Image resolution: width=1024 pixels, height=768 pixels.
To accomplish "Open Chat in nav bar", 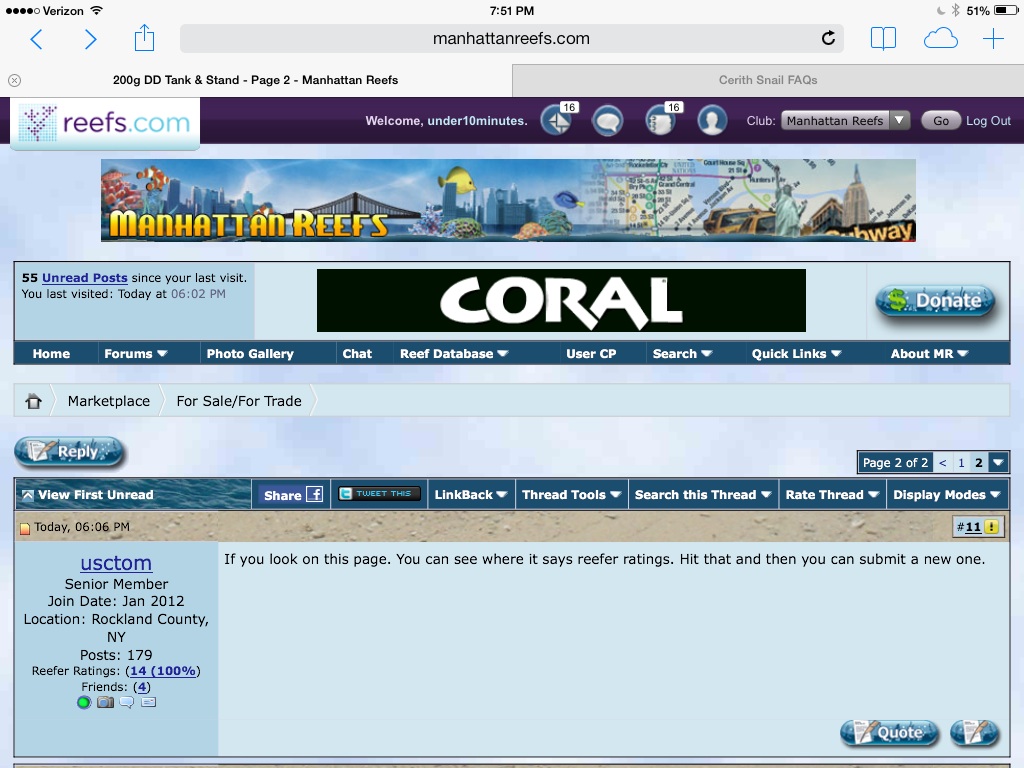I will [x=357, y=353].
